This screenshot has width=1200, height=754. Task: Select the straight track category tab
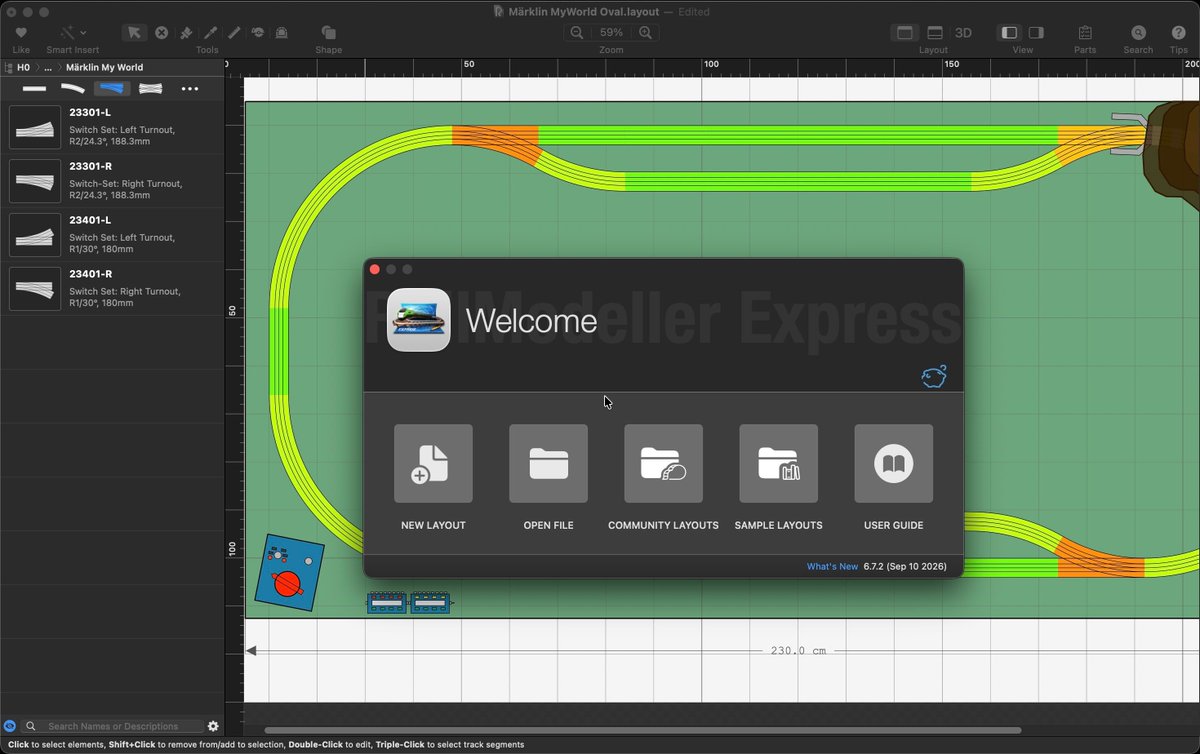click(x=35, y=88)
